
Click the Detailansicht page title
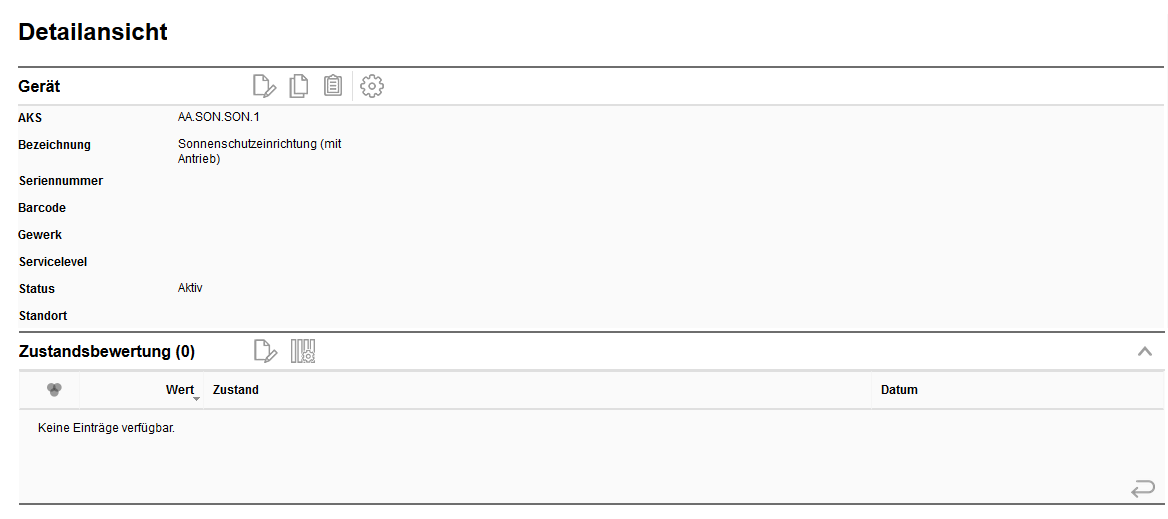pos(93,32)
